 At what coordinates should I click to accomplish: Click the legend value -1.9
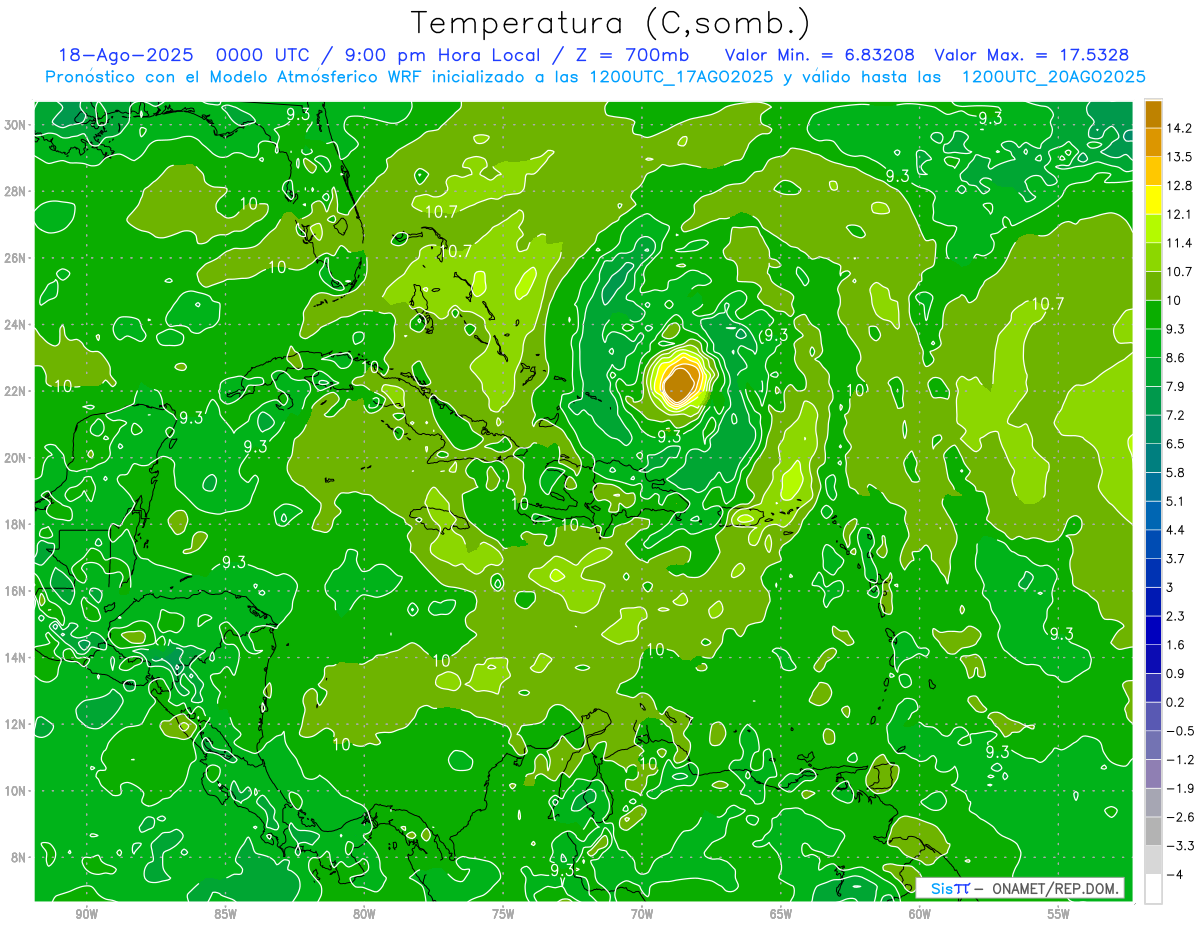pyautogui.click(x=1180, y=788)
